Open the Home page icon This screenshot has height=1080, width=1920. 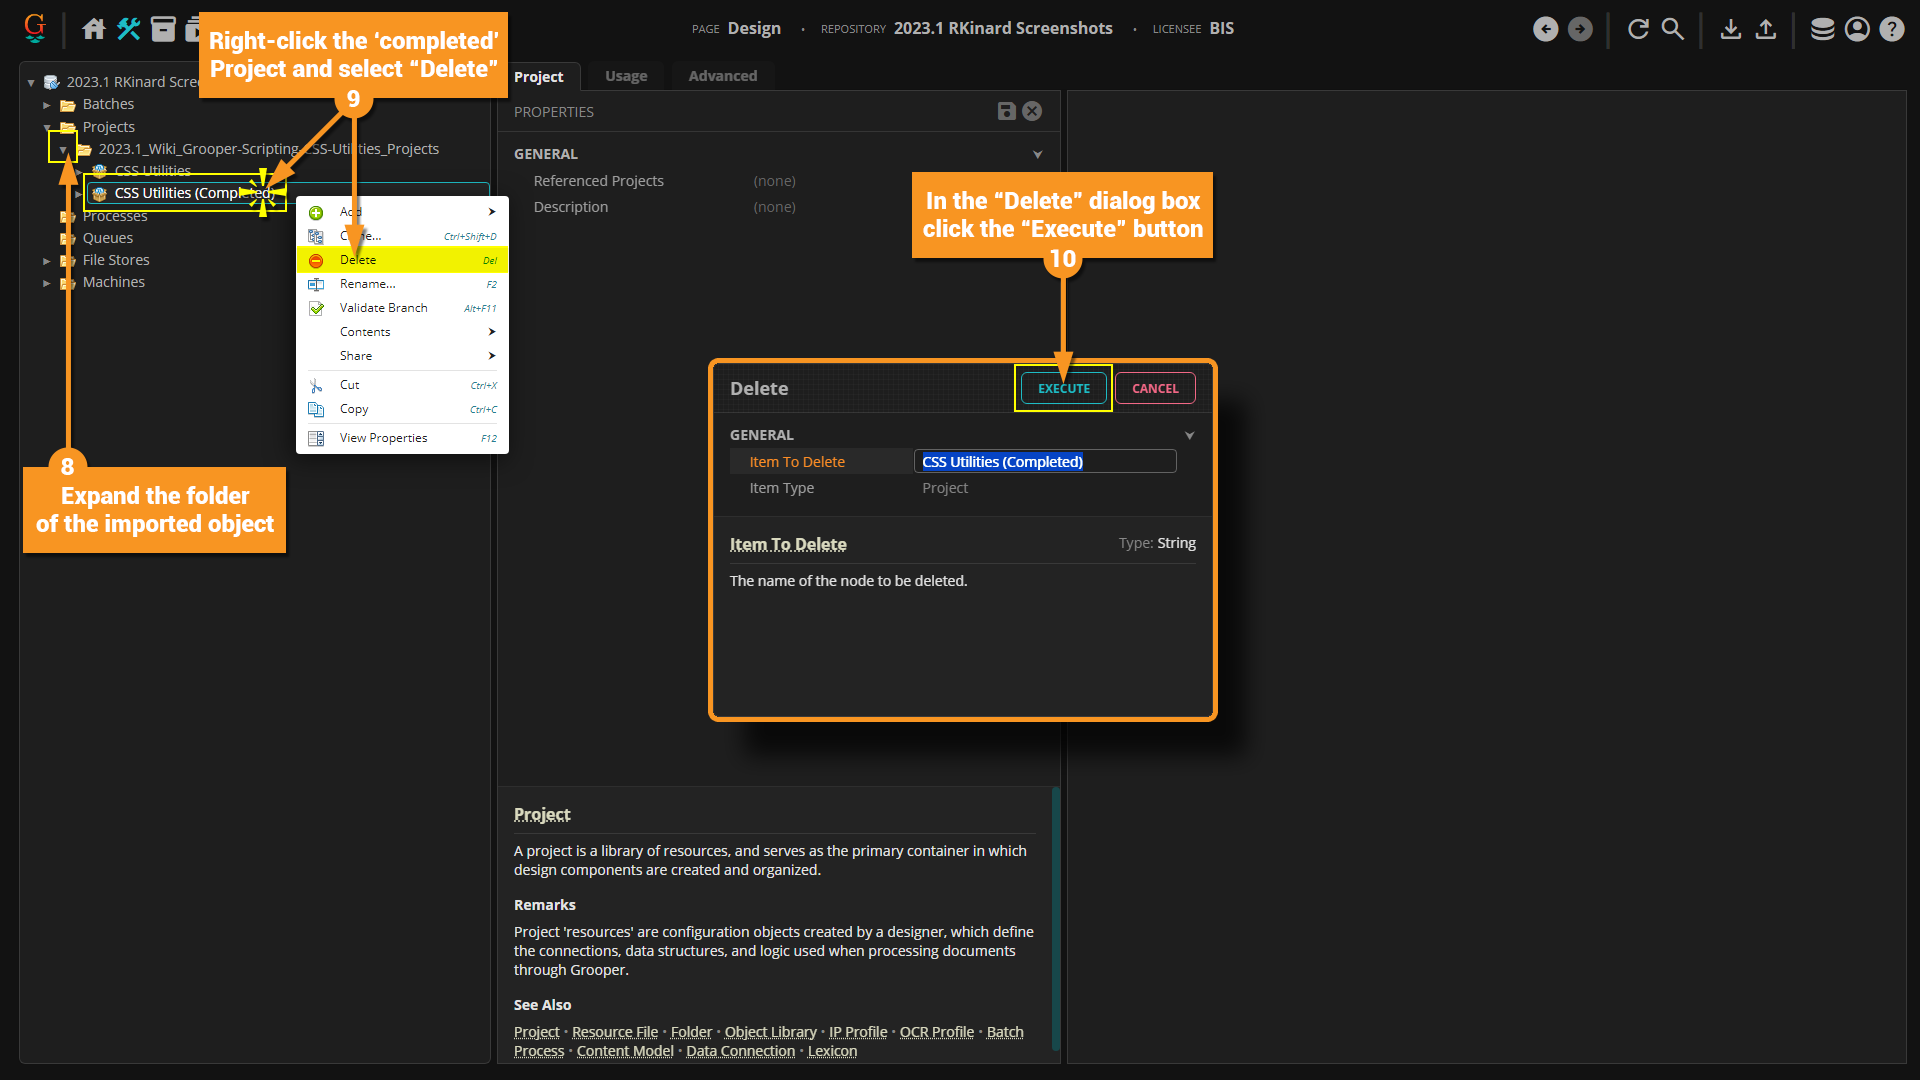coord(93,29)
